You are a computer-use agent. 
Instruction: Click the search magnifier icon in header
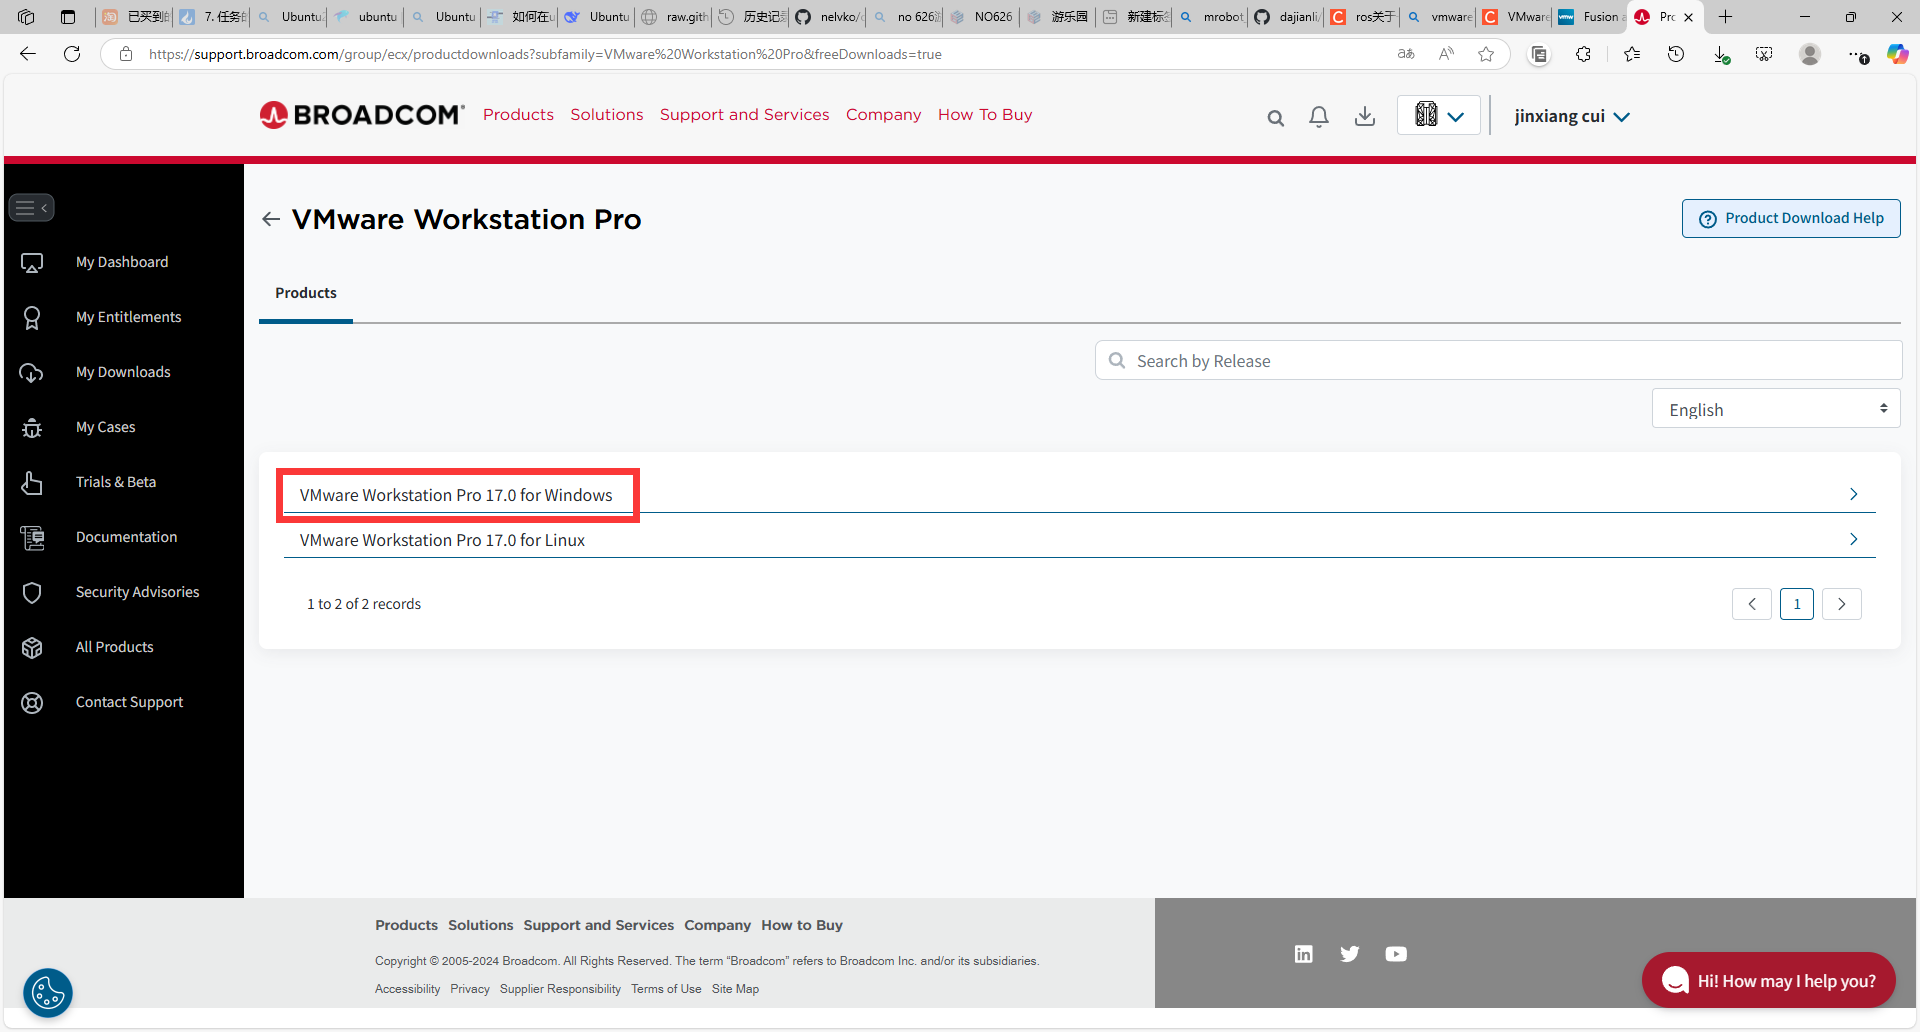(1275, 118)
